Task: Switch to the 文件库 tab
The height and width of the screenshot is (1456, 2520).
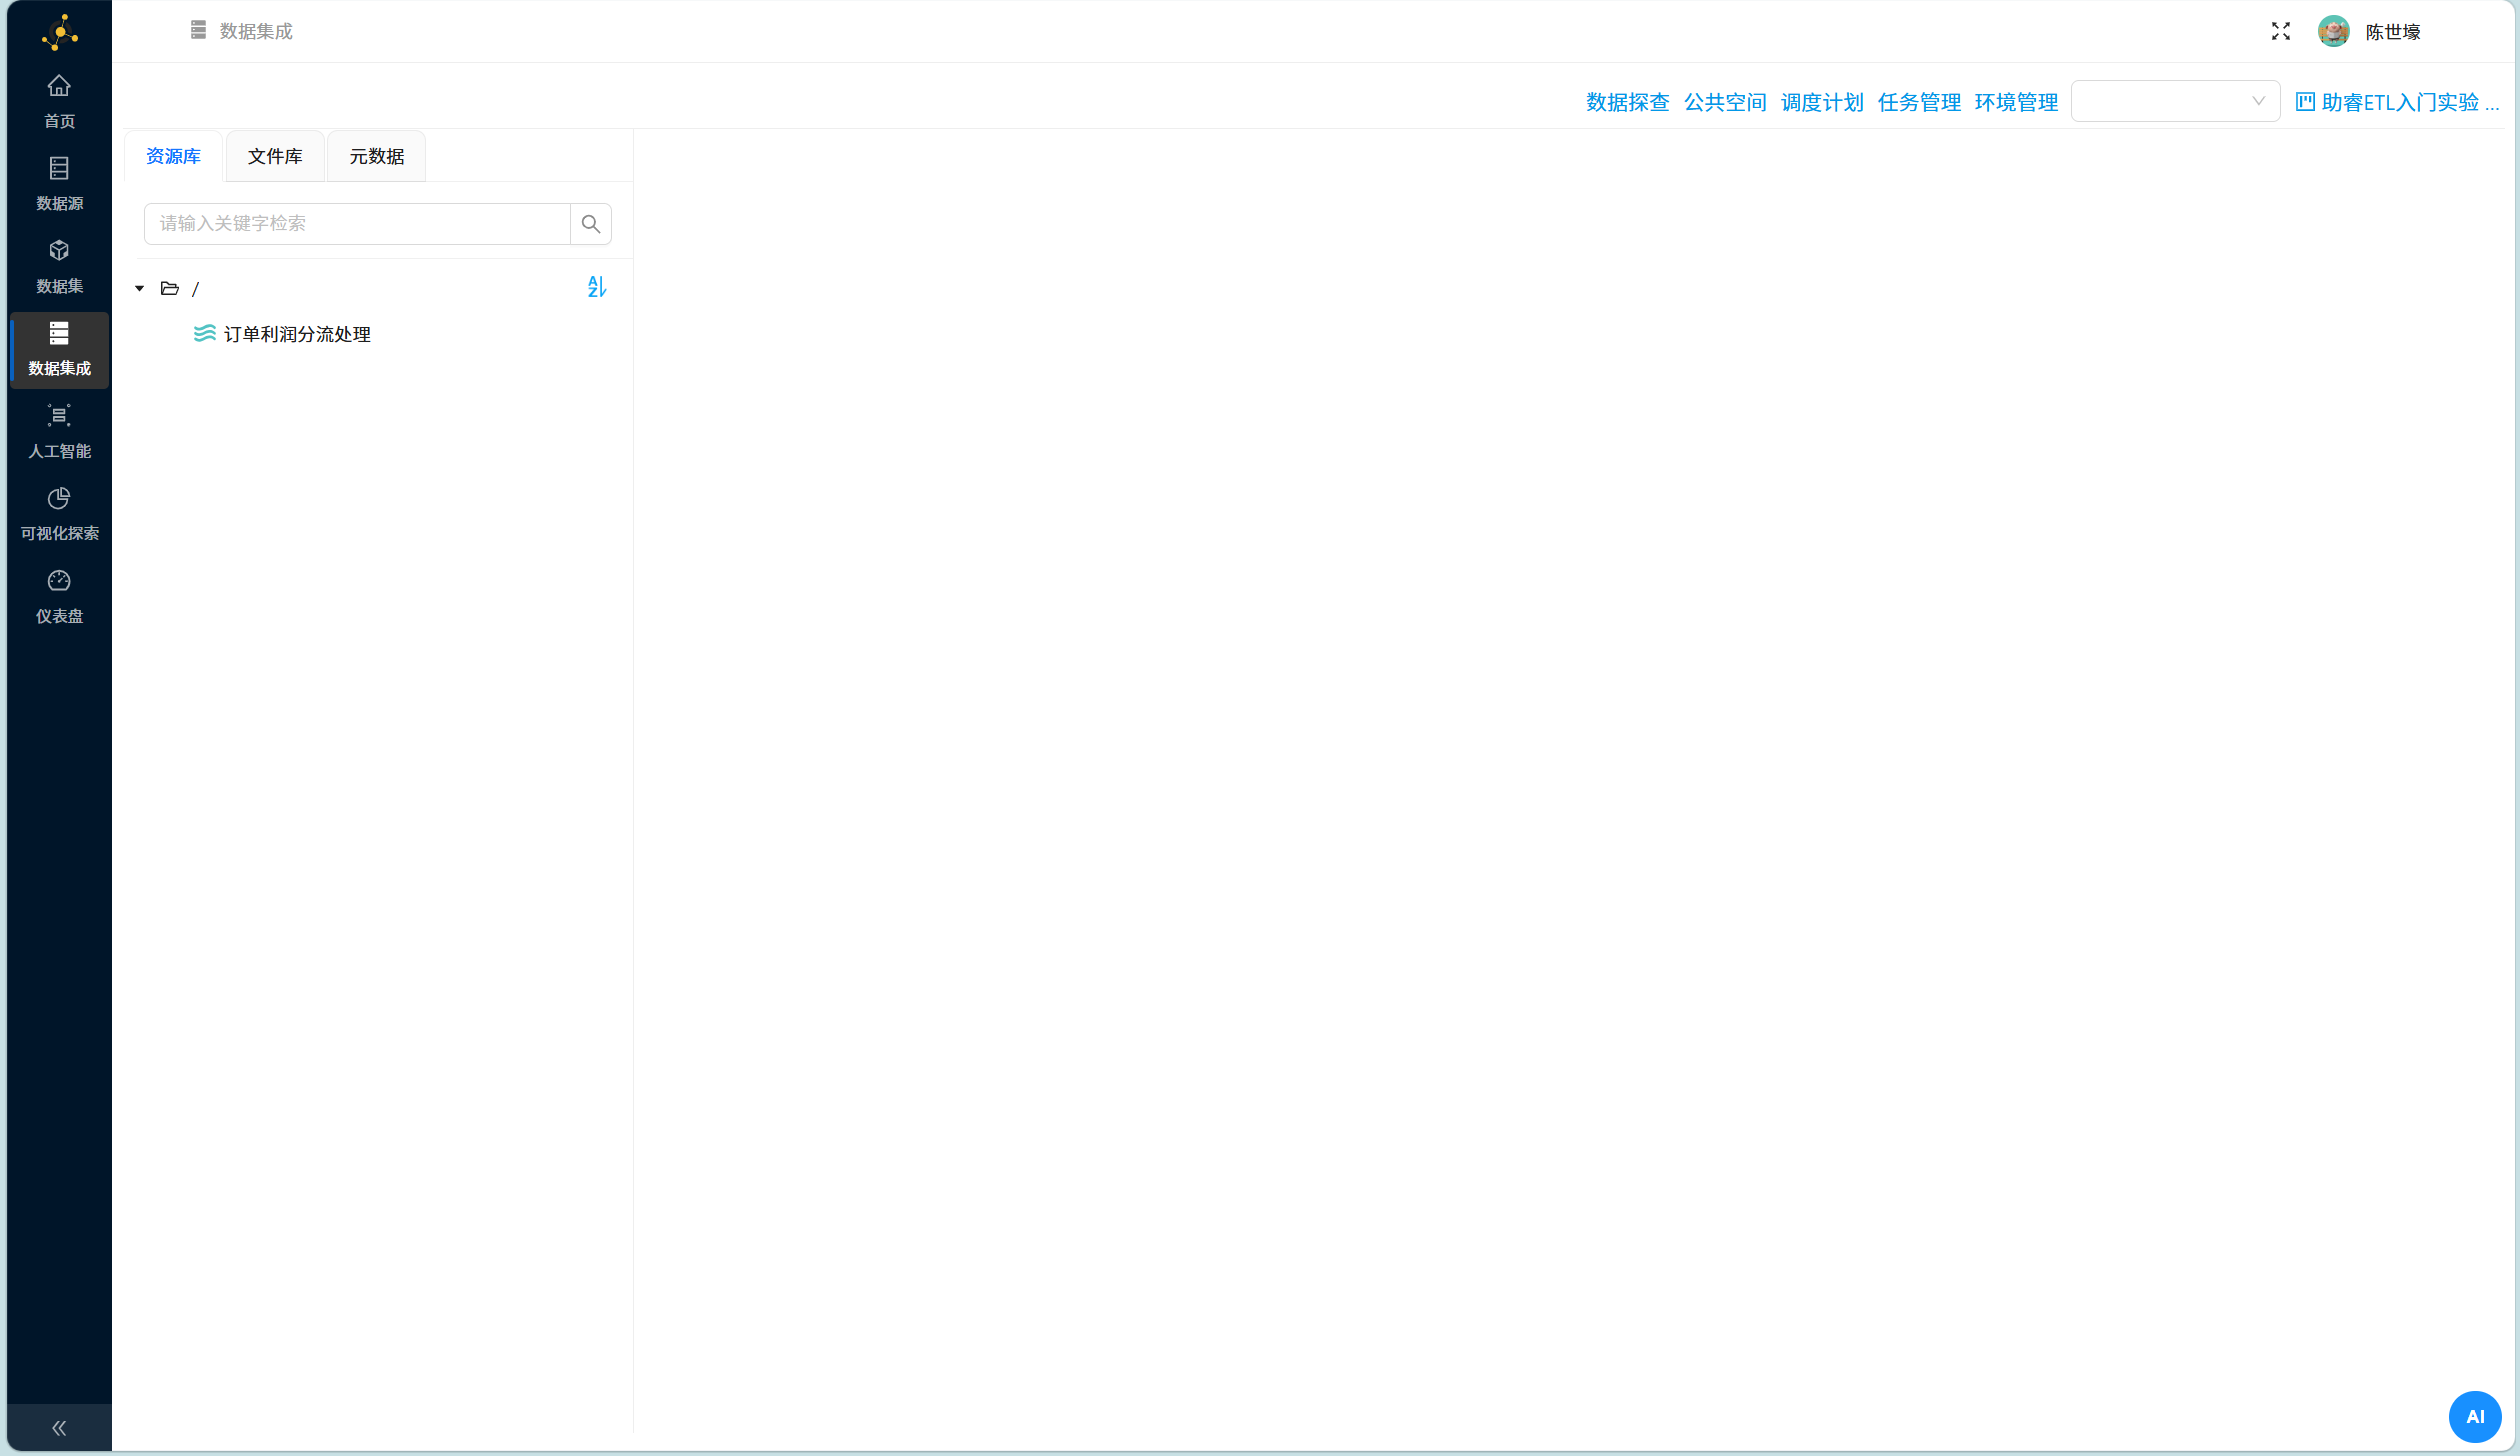Action: [275, 156]
